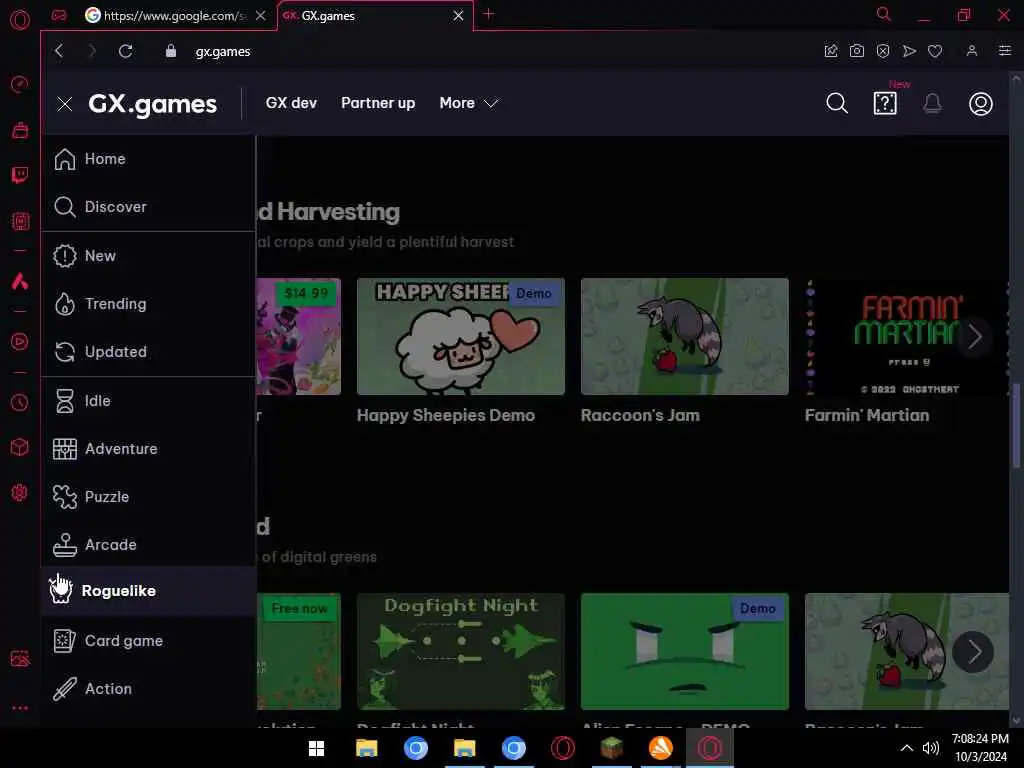Image resolution: width=1024 pixels, height=768 pixels.
Task: Reload the gx.games page
Action: (x=125, y=51)
